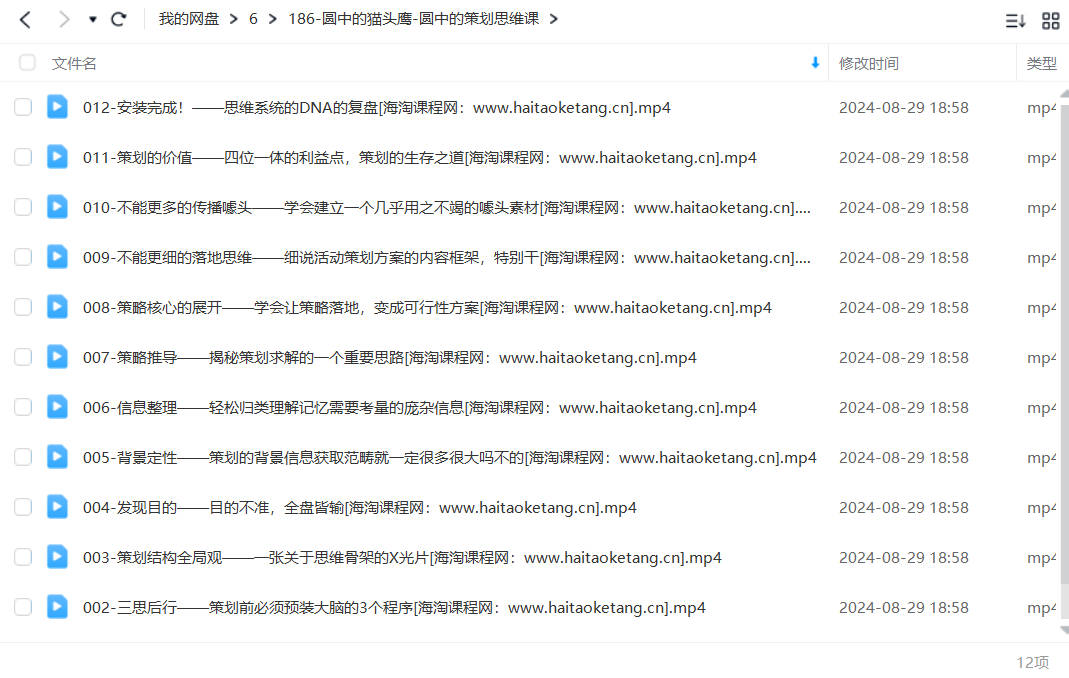Select file name 010-不能更多的传播噱头

coord(447,207)
